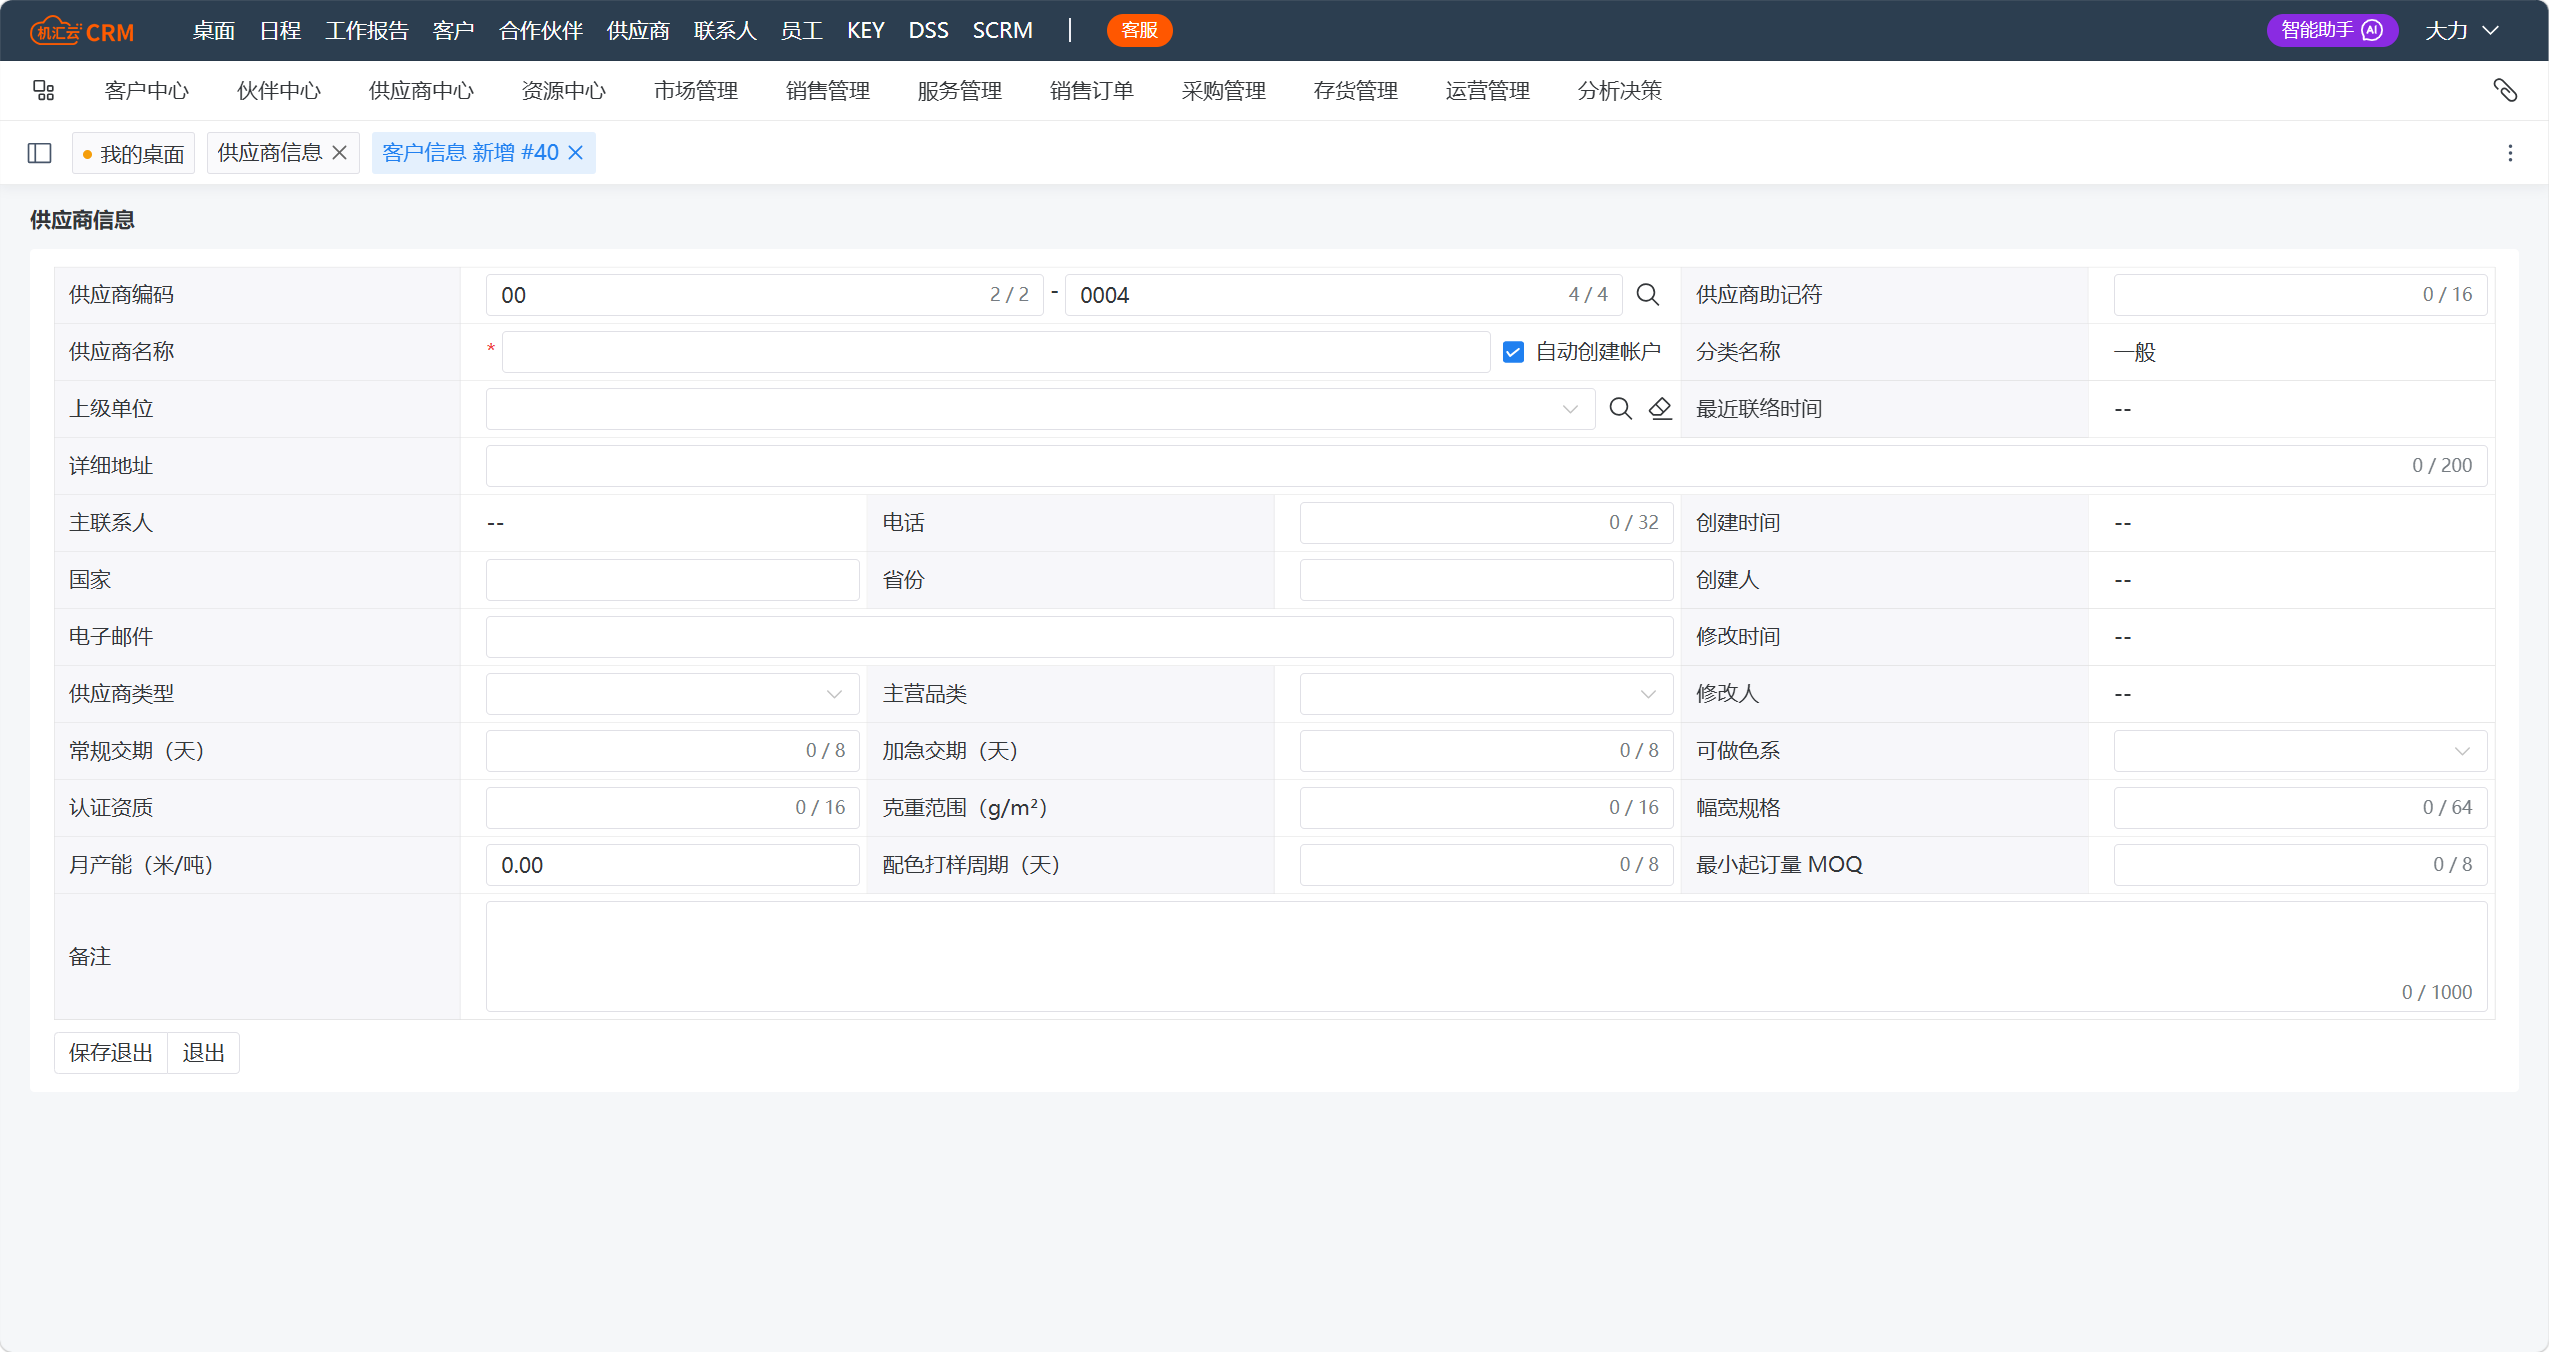Viewport: 2549px width, 1352px height.
Task: Click the 备注 text area
Action: point(1487,957)
